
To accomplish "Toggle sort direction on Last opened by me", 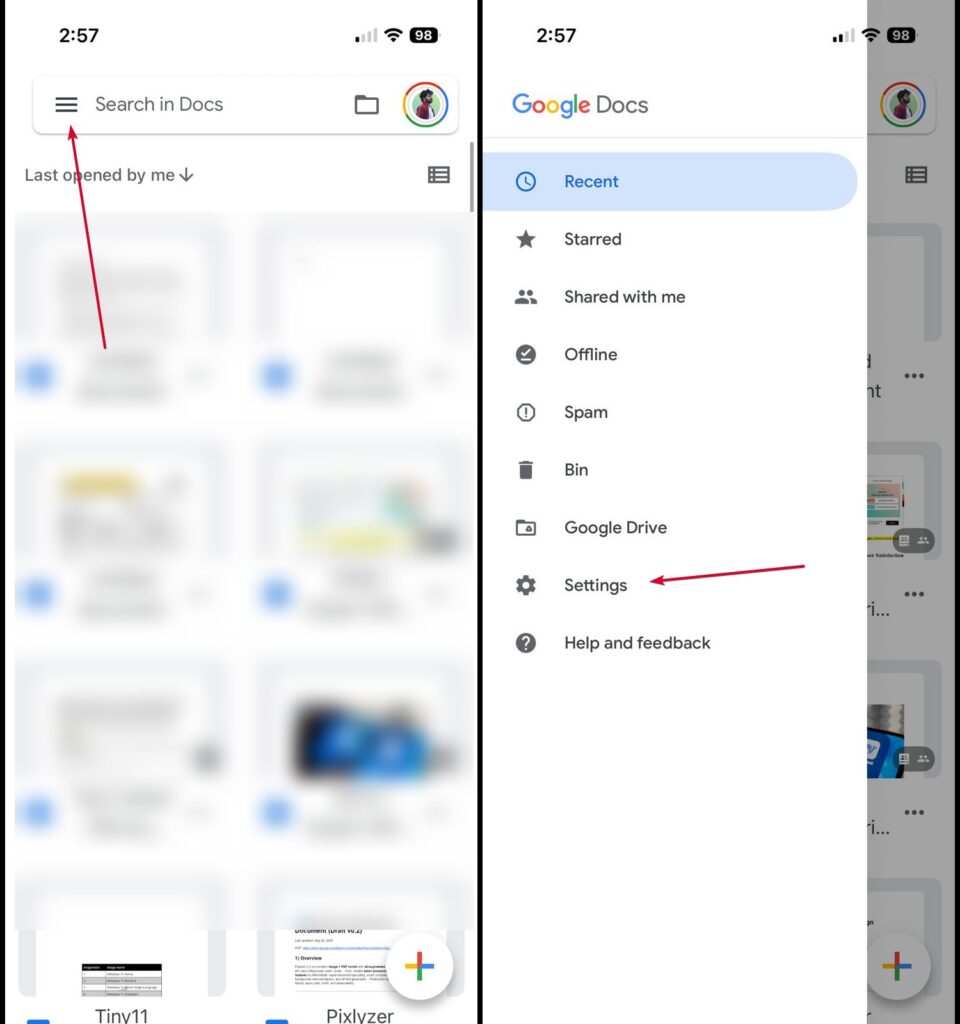I will (186, 174).
